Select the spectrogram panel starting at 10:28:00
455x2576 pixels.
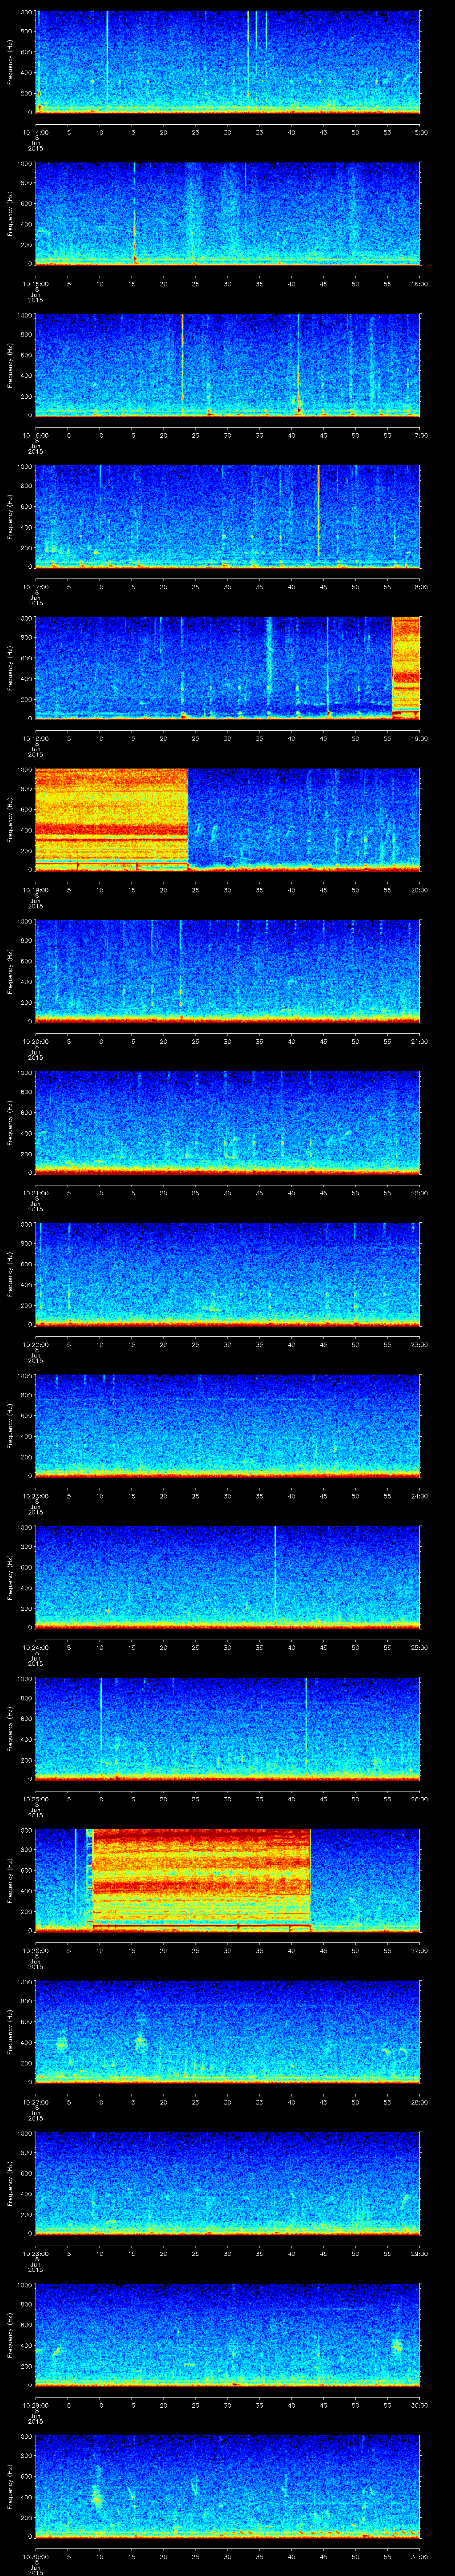point(228,2183)
